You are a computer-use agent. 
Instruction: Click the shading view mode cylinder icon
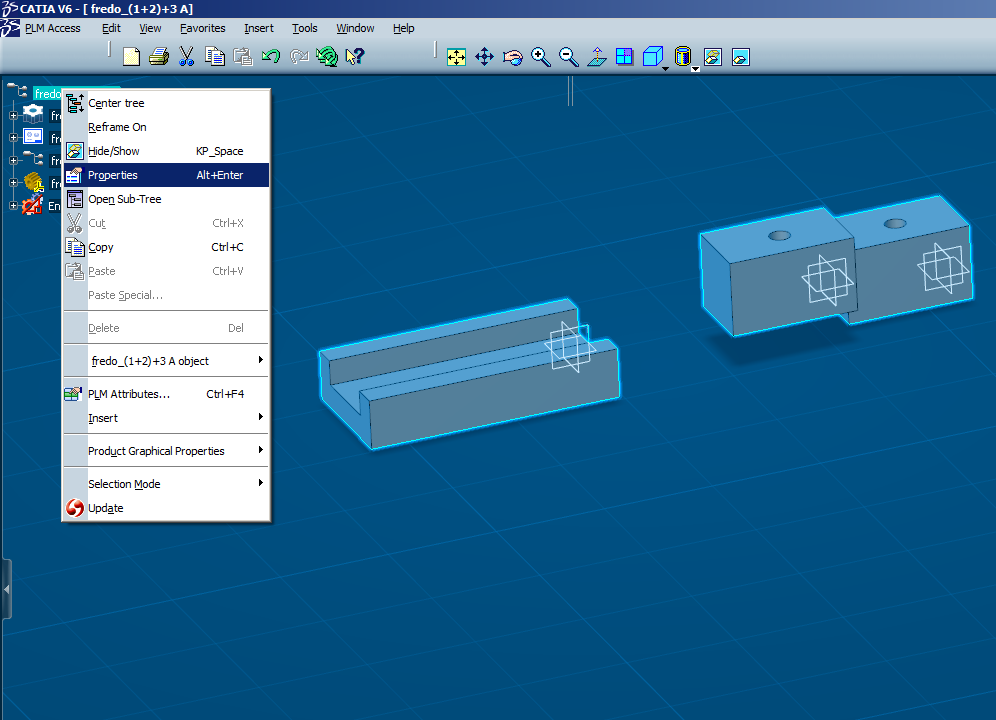[x=683, y=57]
